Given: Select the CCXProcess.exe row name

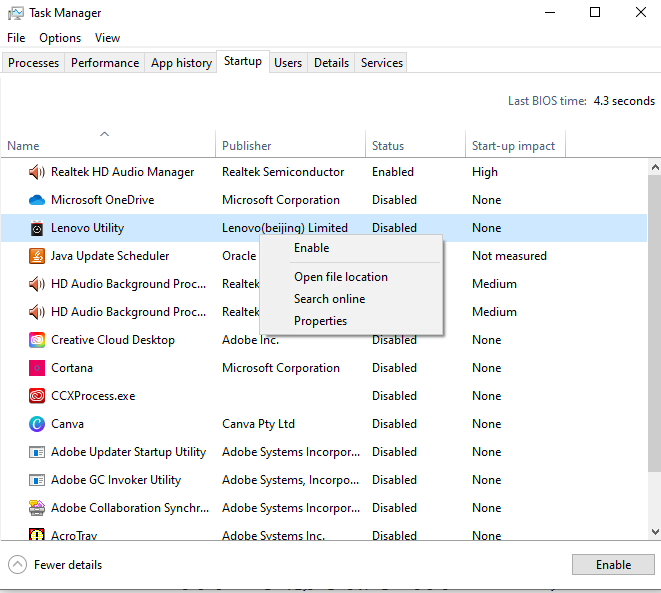Looking at the screenshot, I should pyautogui.click(x=93, y=396).
